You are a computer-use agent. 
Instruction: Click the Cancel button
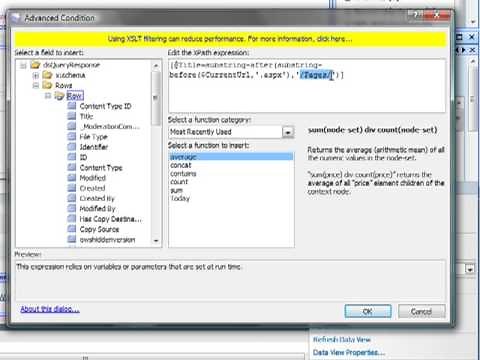pyautogui.click(x=421, y=311)
